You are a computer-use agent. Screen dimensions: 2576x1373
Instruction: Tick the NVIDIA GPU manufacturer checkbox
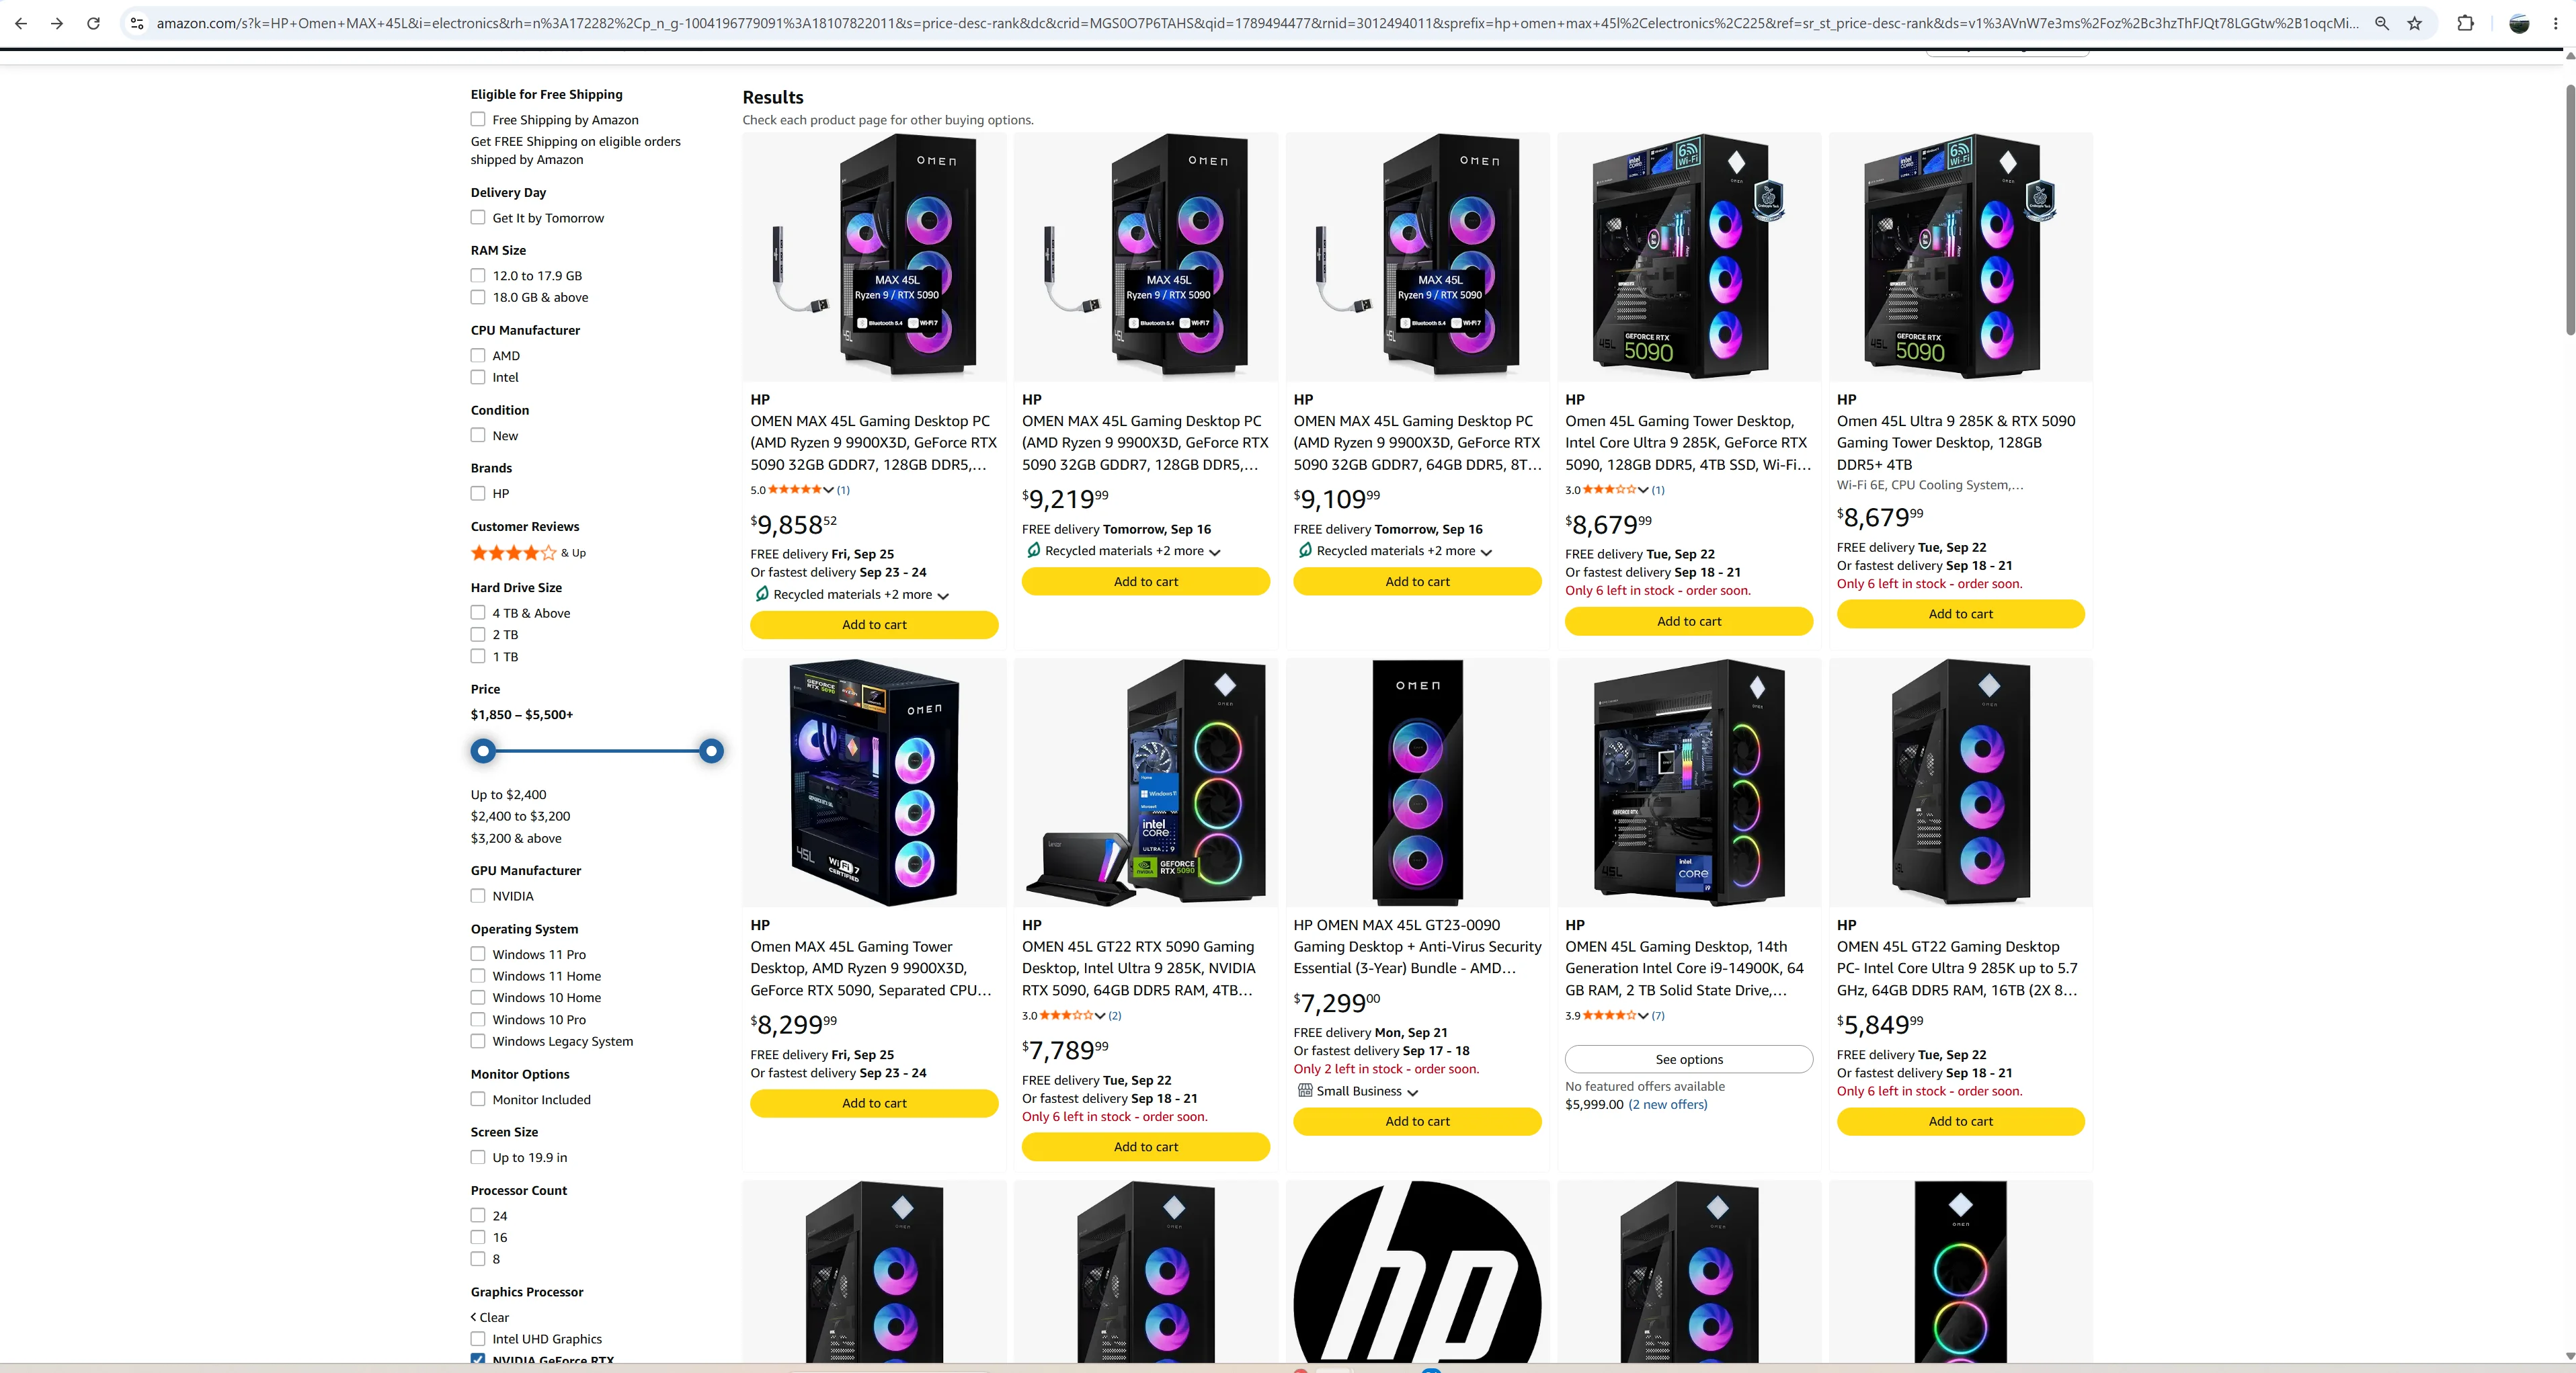tap(478, 897)
